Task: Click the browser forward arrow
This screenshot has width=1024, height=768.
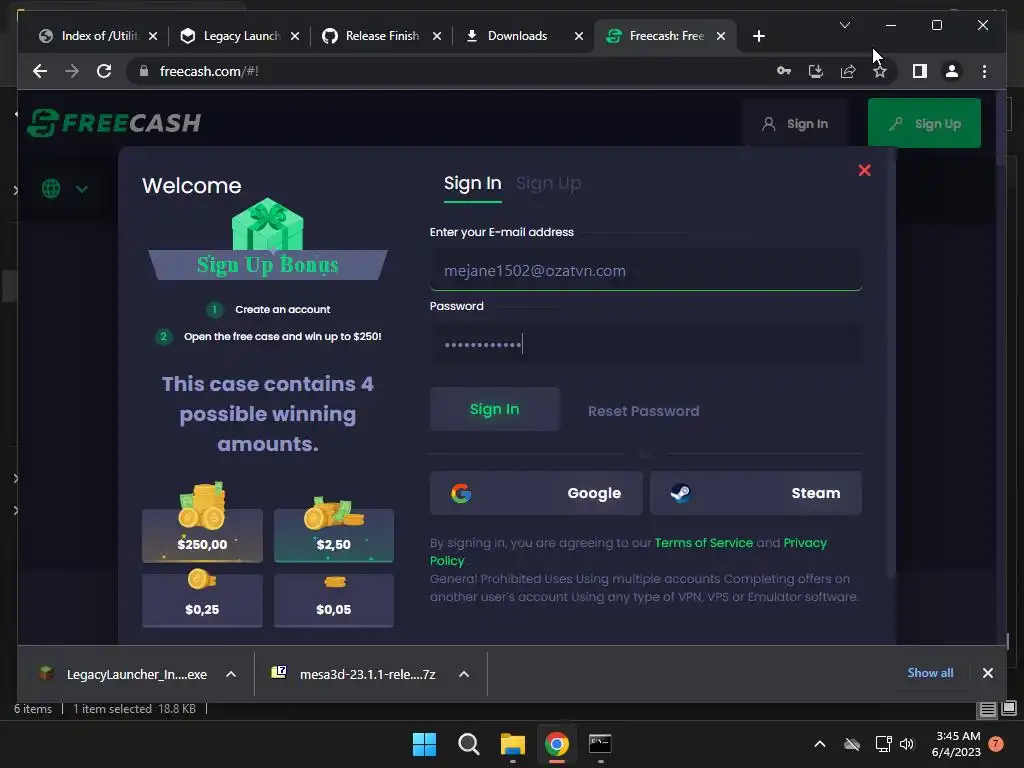Action: coord(72,71)
